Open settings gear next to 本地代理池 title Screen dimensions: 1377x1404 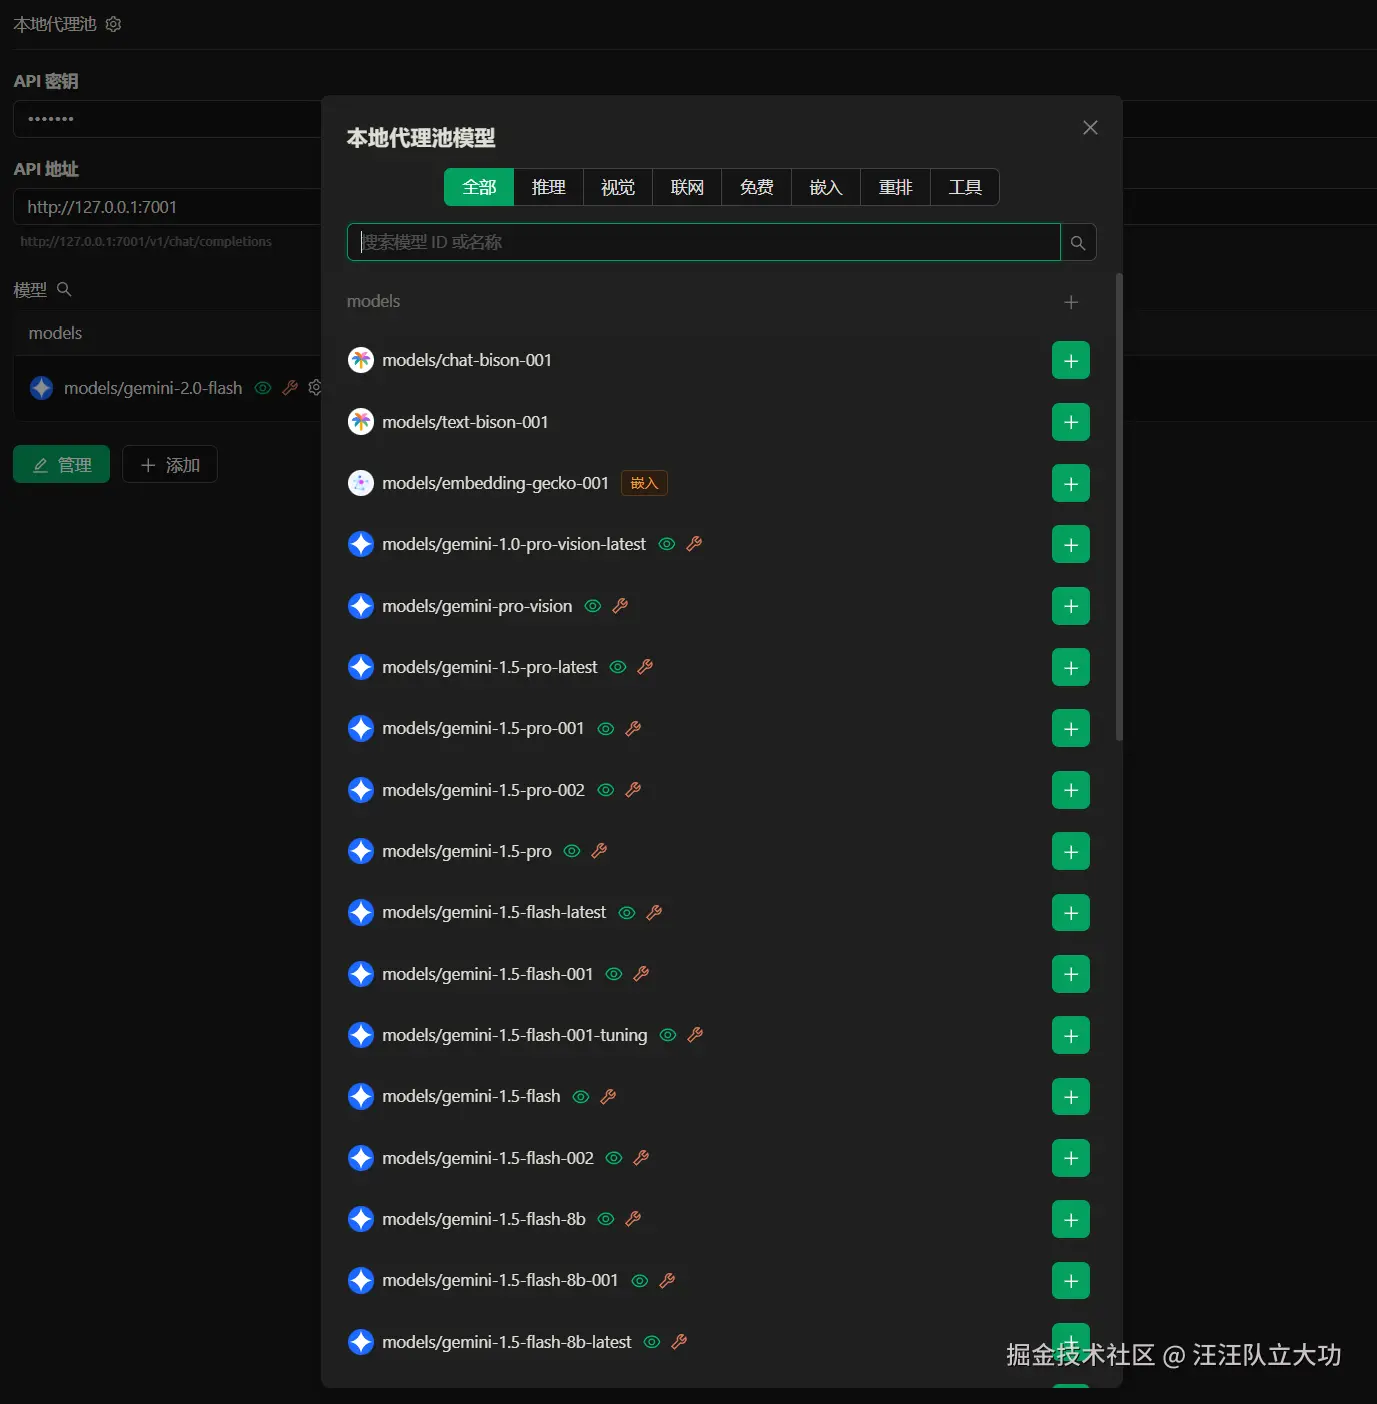114,24
